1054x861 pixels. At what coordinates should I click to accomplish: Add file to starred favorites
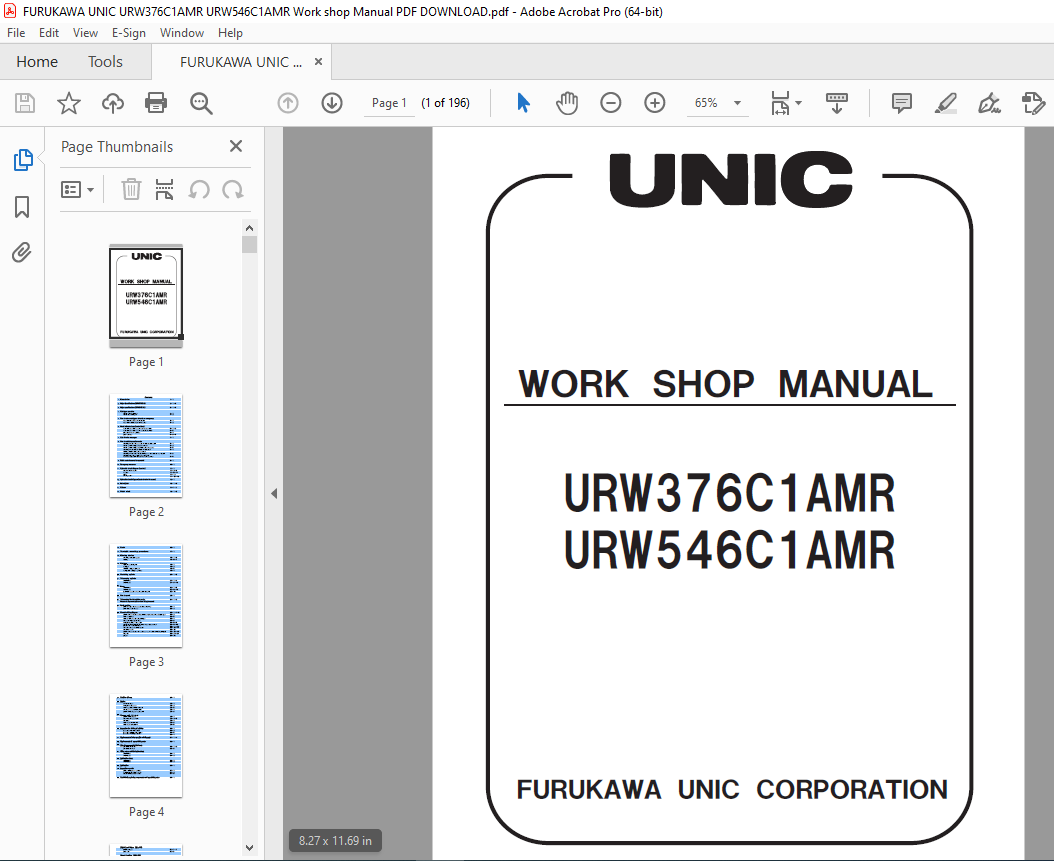(69, 103)
